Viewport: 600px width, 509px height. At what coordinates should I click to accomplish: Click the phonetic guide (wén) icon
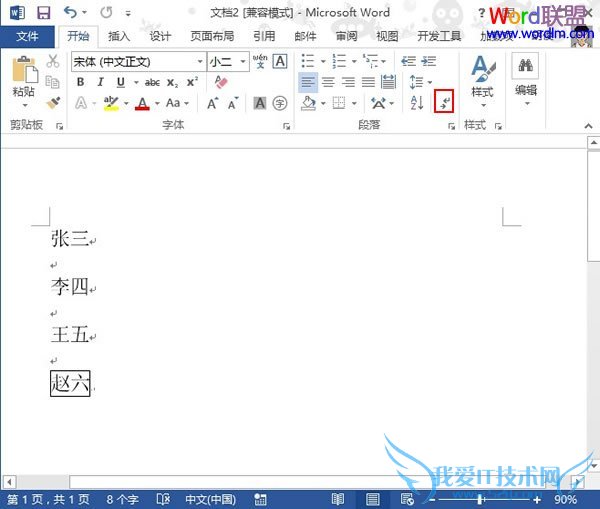[x=260, y=61]
